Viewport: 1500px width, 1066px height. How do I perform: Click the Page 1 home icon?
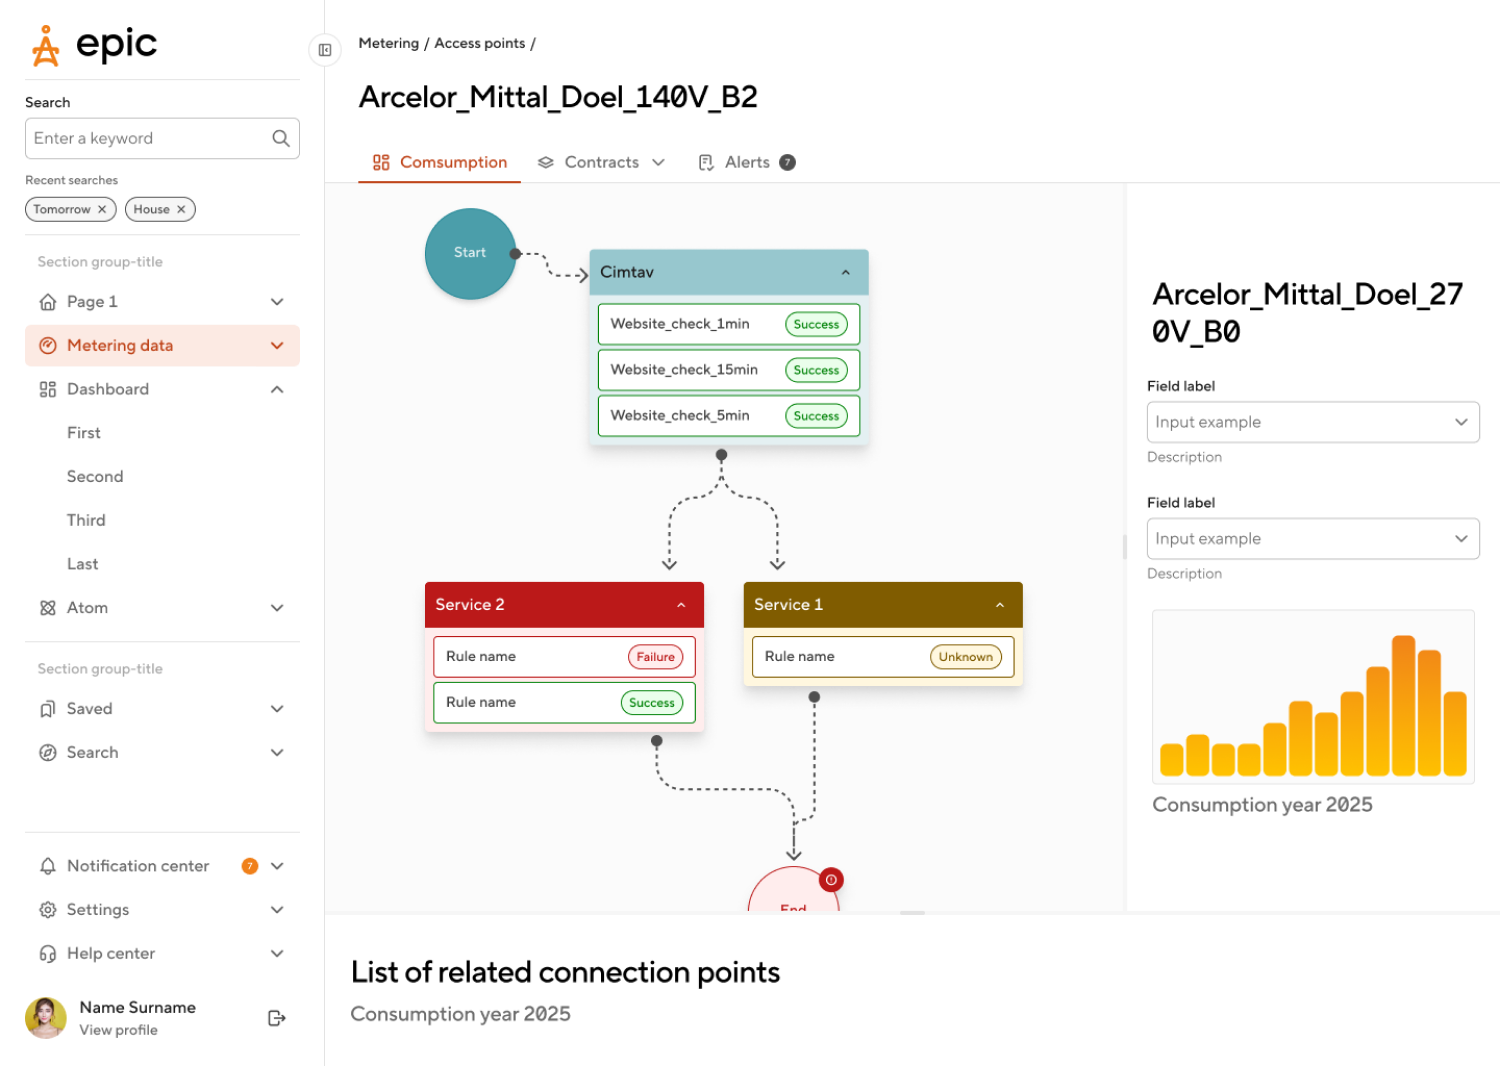tap(47, 302)
